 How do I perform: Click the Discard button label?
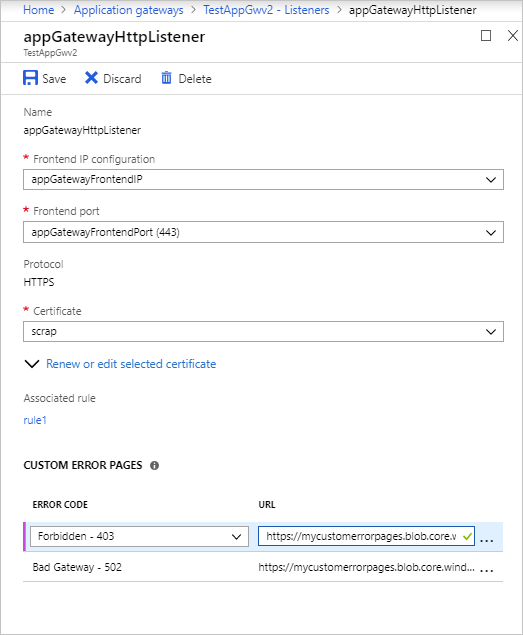(x=122, y=79)
